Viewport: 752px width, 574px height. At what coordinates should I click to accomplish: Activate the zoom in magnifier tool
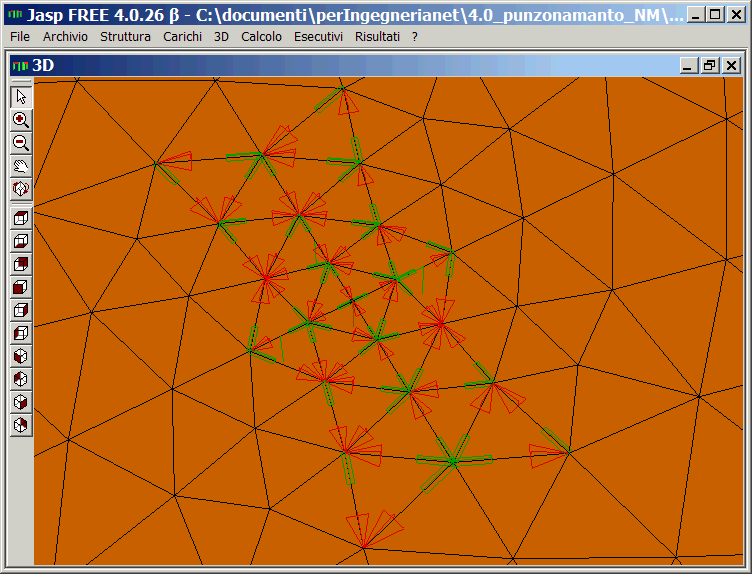point(21,120)
